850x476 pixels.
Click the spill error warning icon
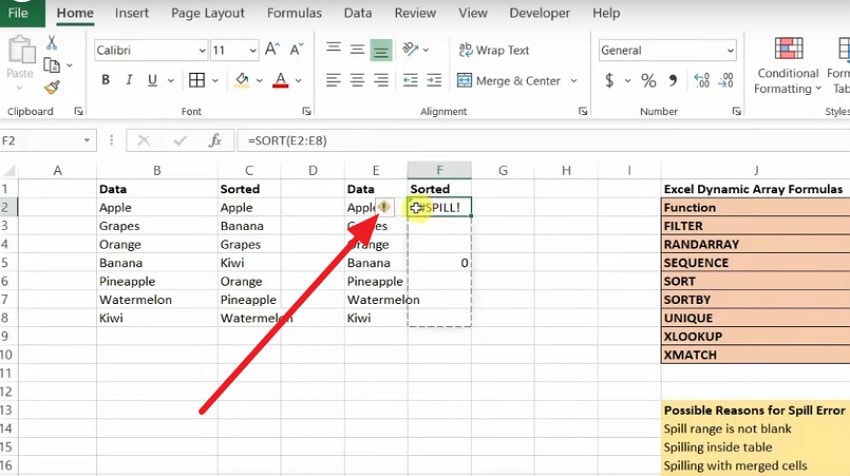384,207
